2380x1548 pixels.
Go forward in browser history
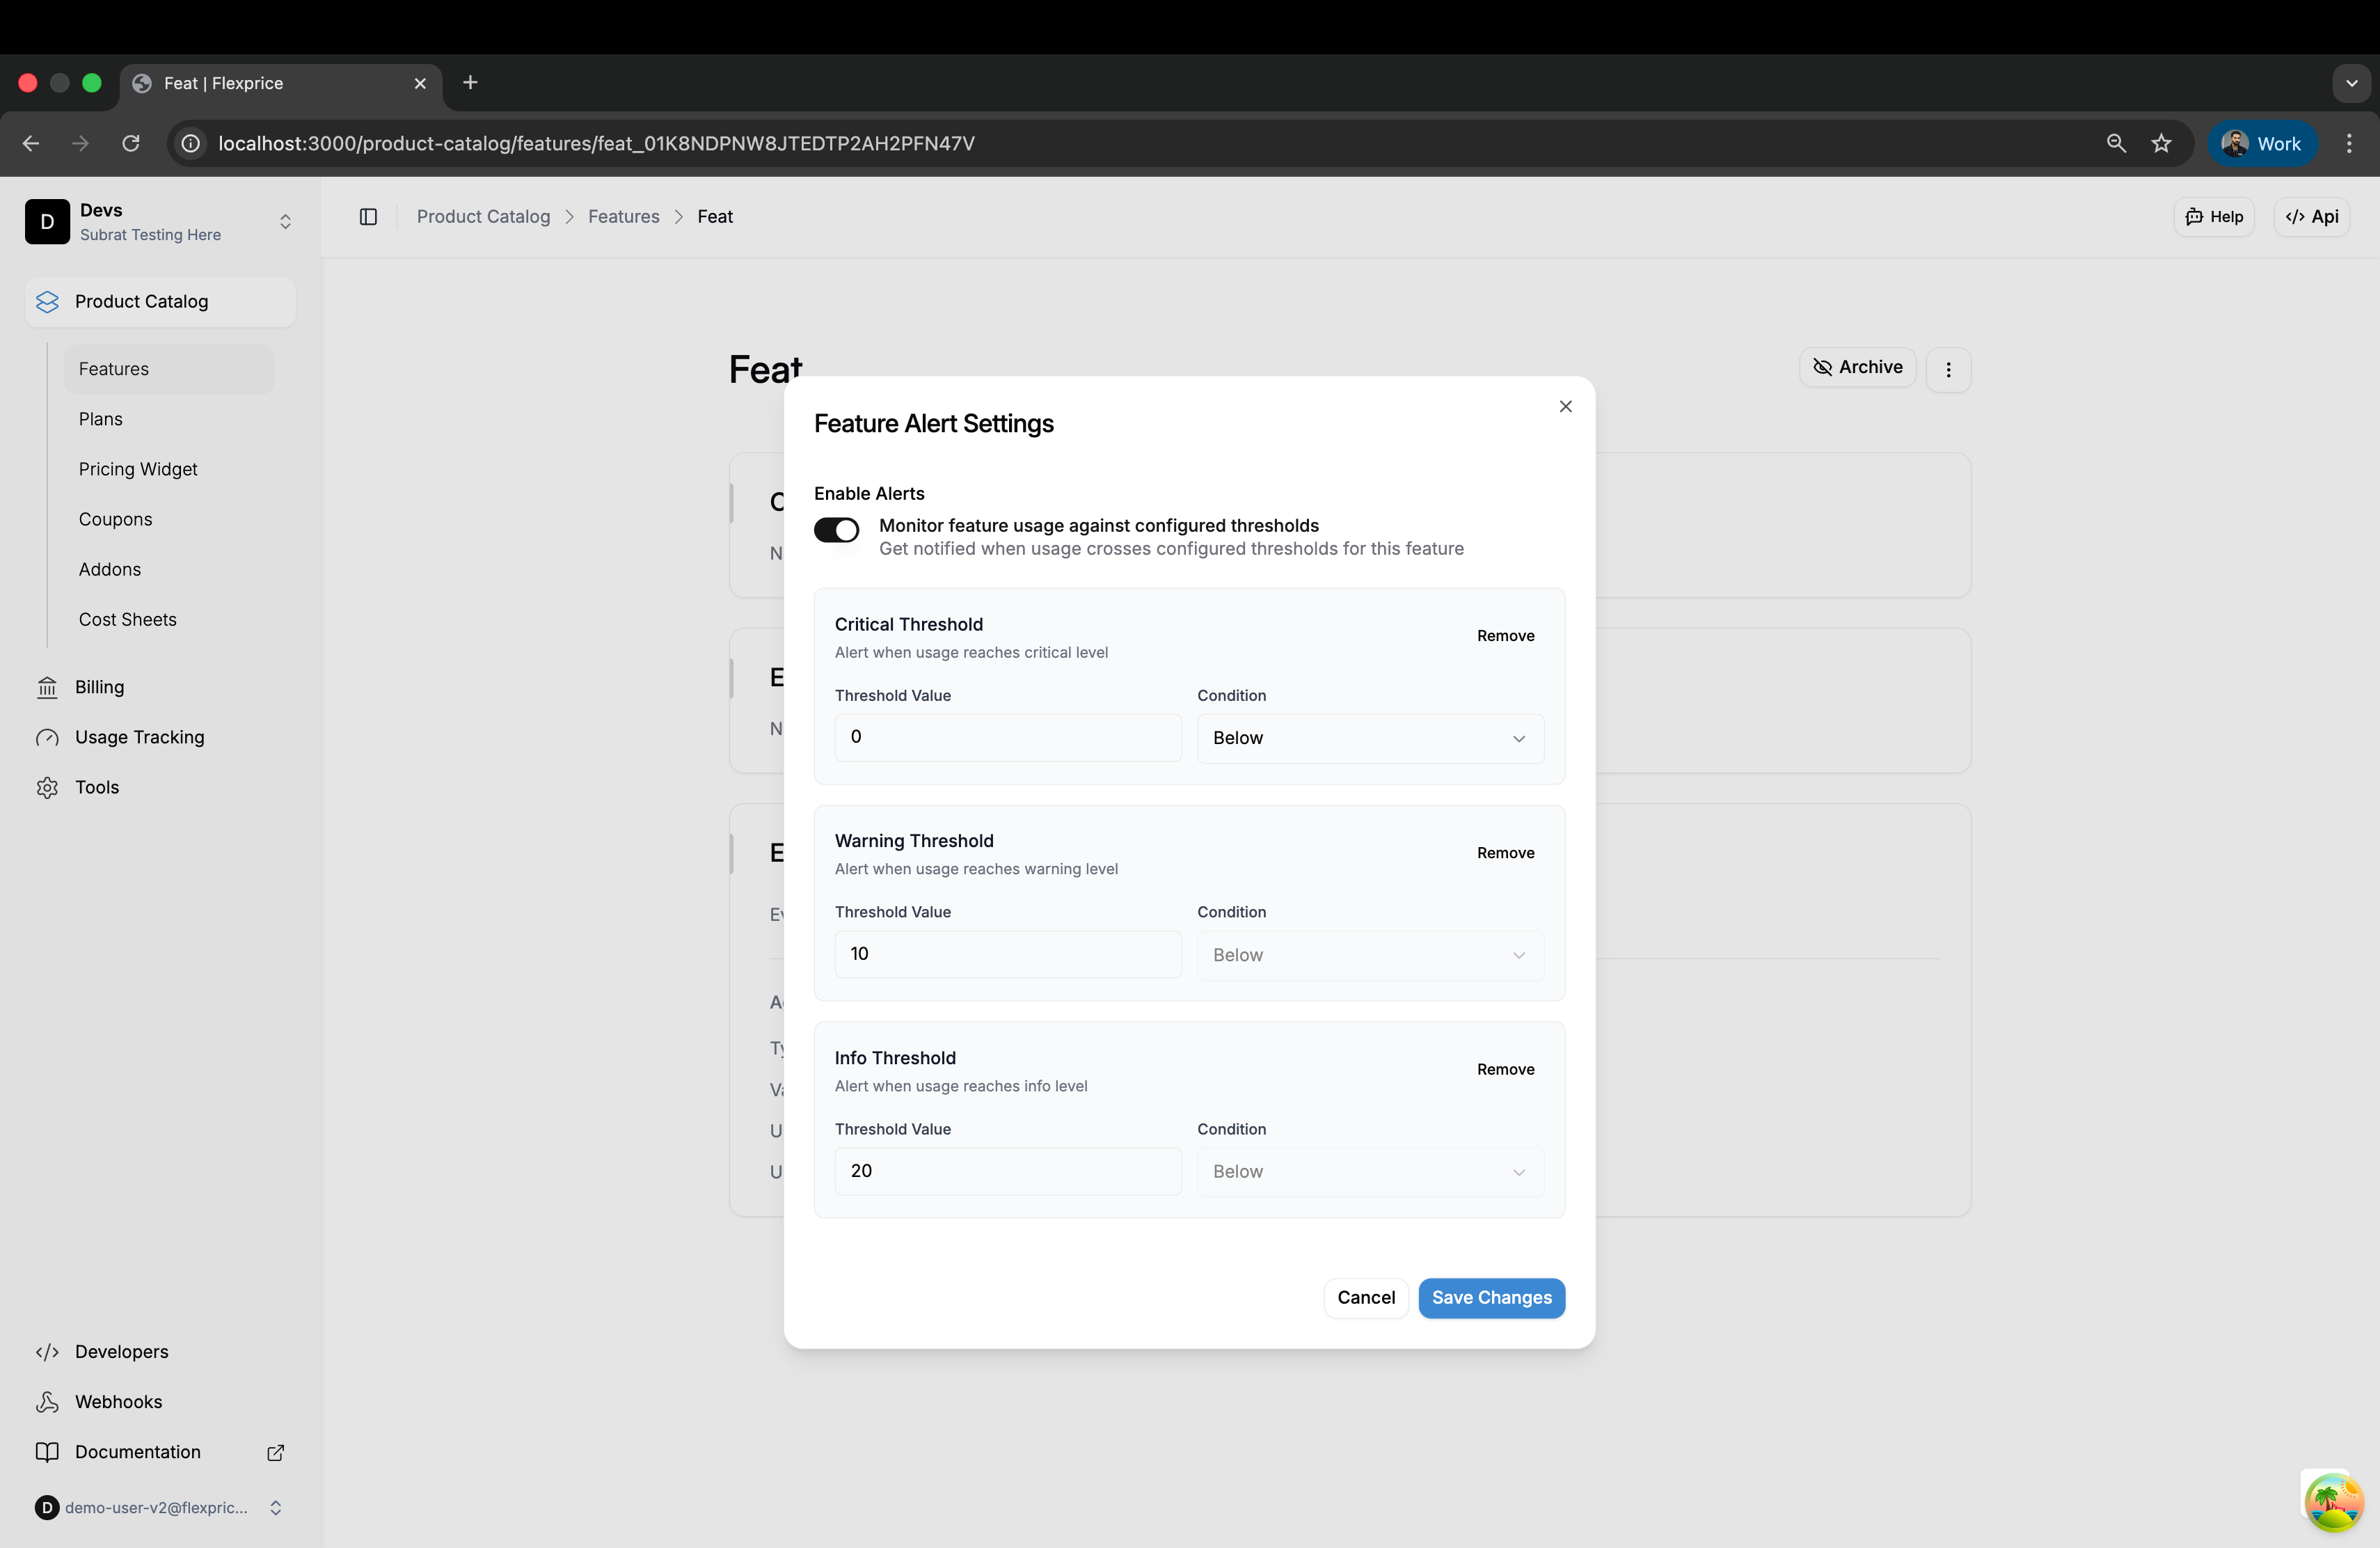[x=81, y=144]
